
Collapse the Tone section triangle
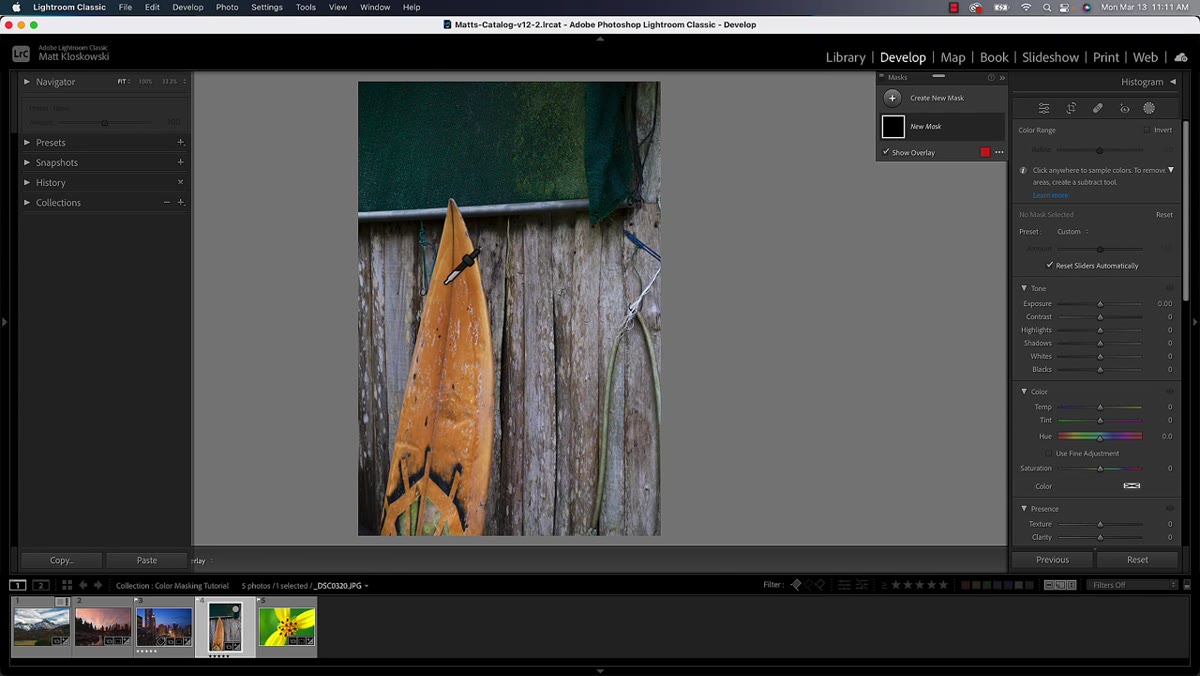1024,288
